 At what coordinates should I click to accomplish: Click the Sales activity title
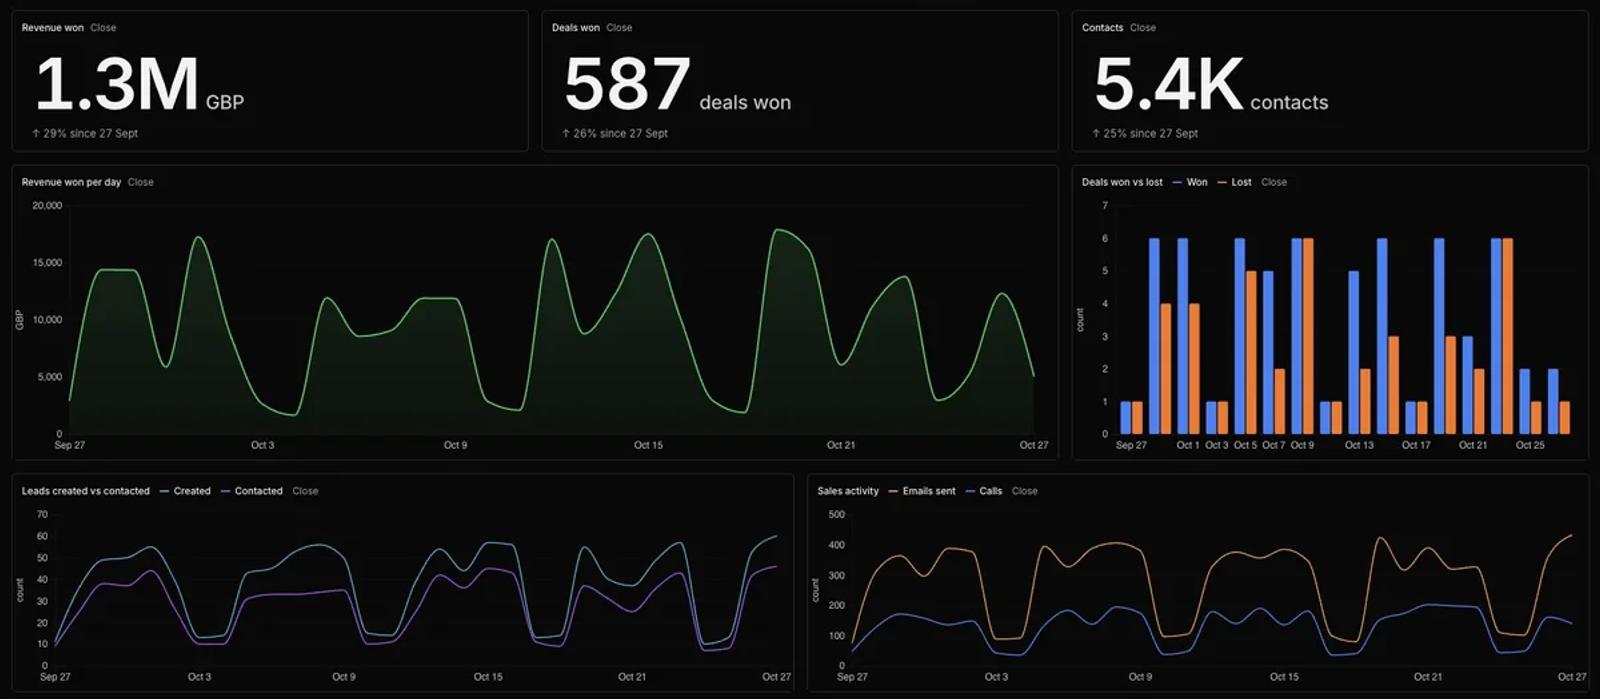pyautogui.click(x=848, y=491)
